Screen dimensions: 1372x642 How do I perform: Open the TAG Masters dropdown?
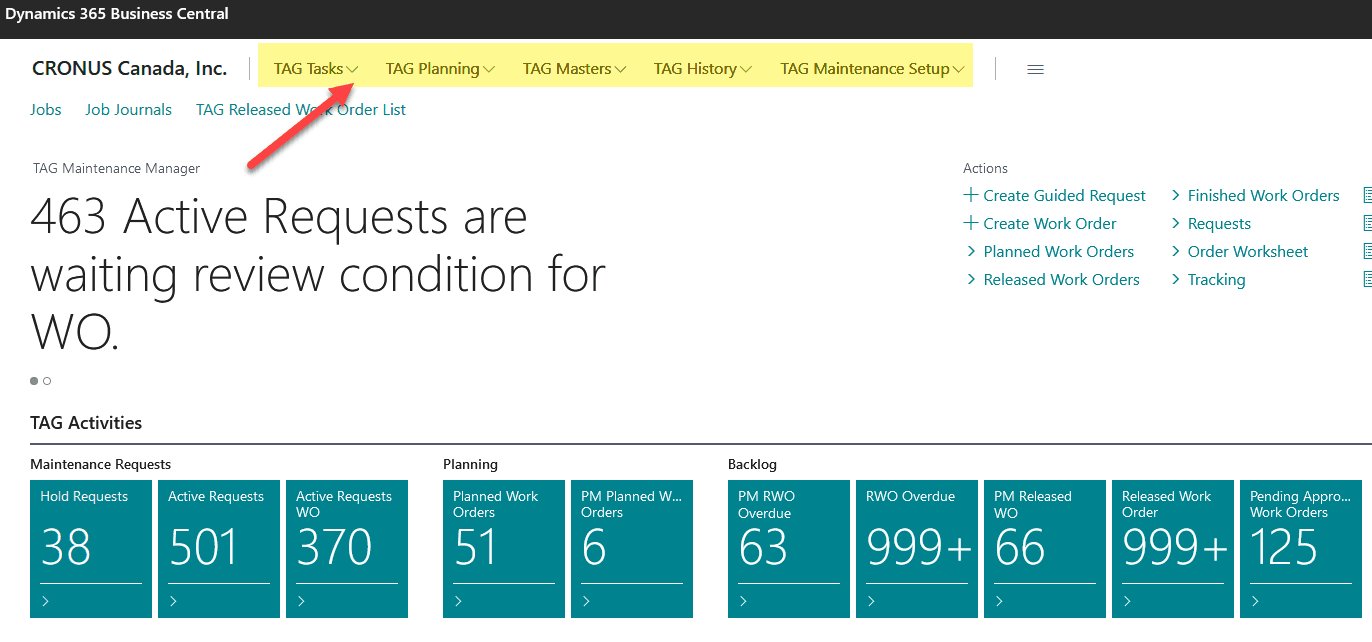pos(575,69)
